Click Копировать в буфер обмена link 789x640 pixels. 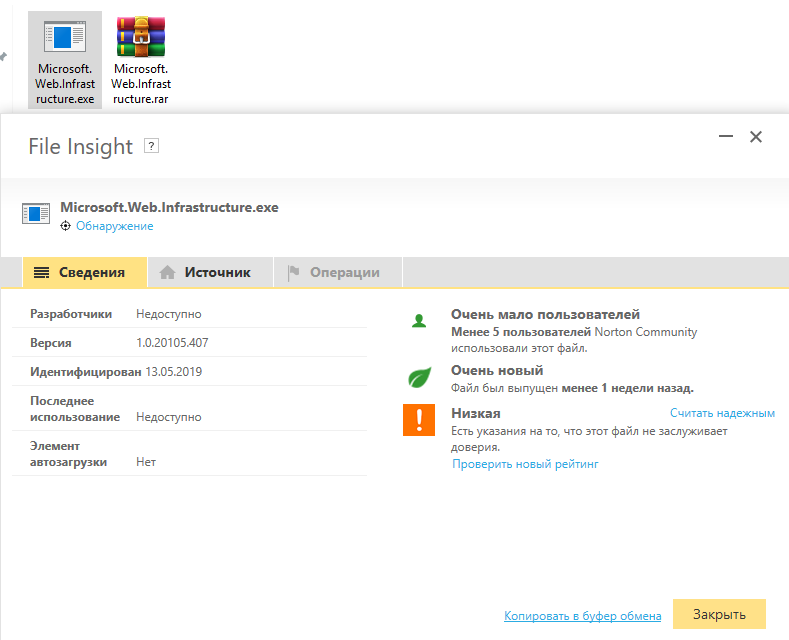click(583, 616)
